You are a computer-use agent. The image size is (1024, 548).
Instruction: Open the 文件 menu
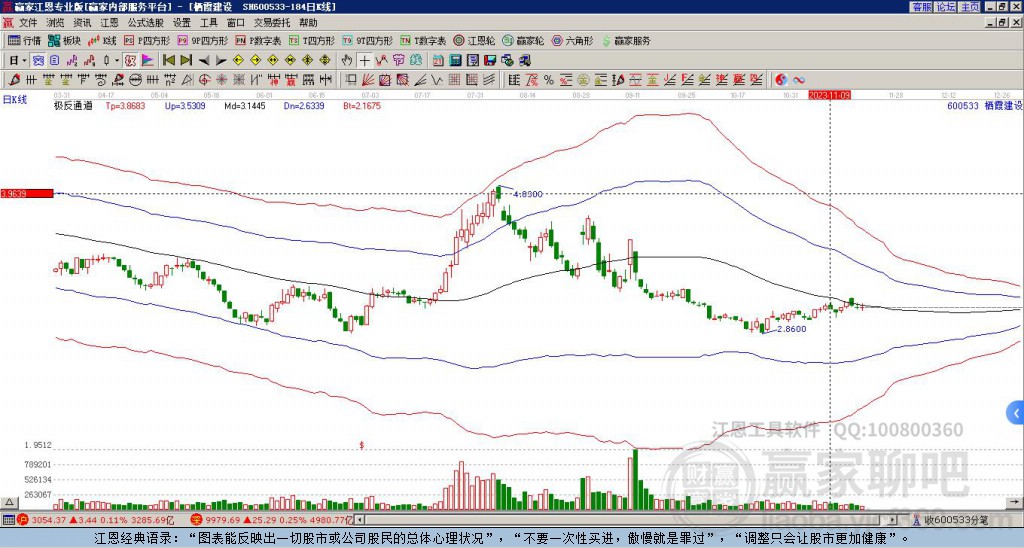(27, 23)
